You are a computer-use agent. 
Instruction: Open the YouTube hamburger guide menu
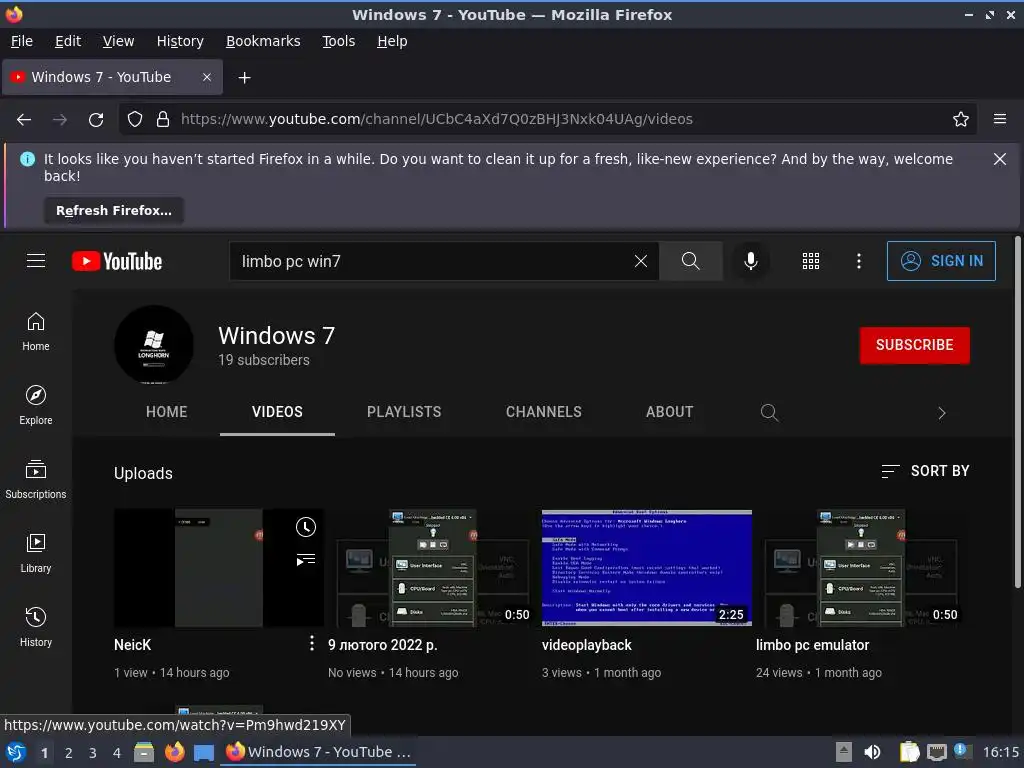tap(36, 261)
